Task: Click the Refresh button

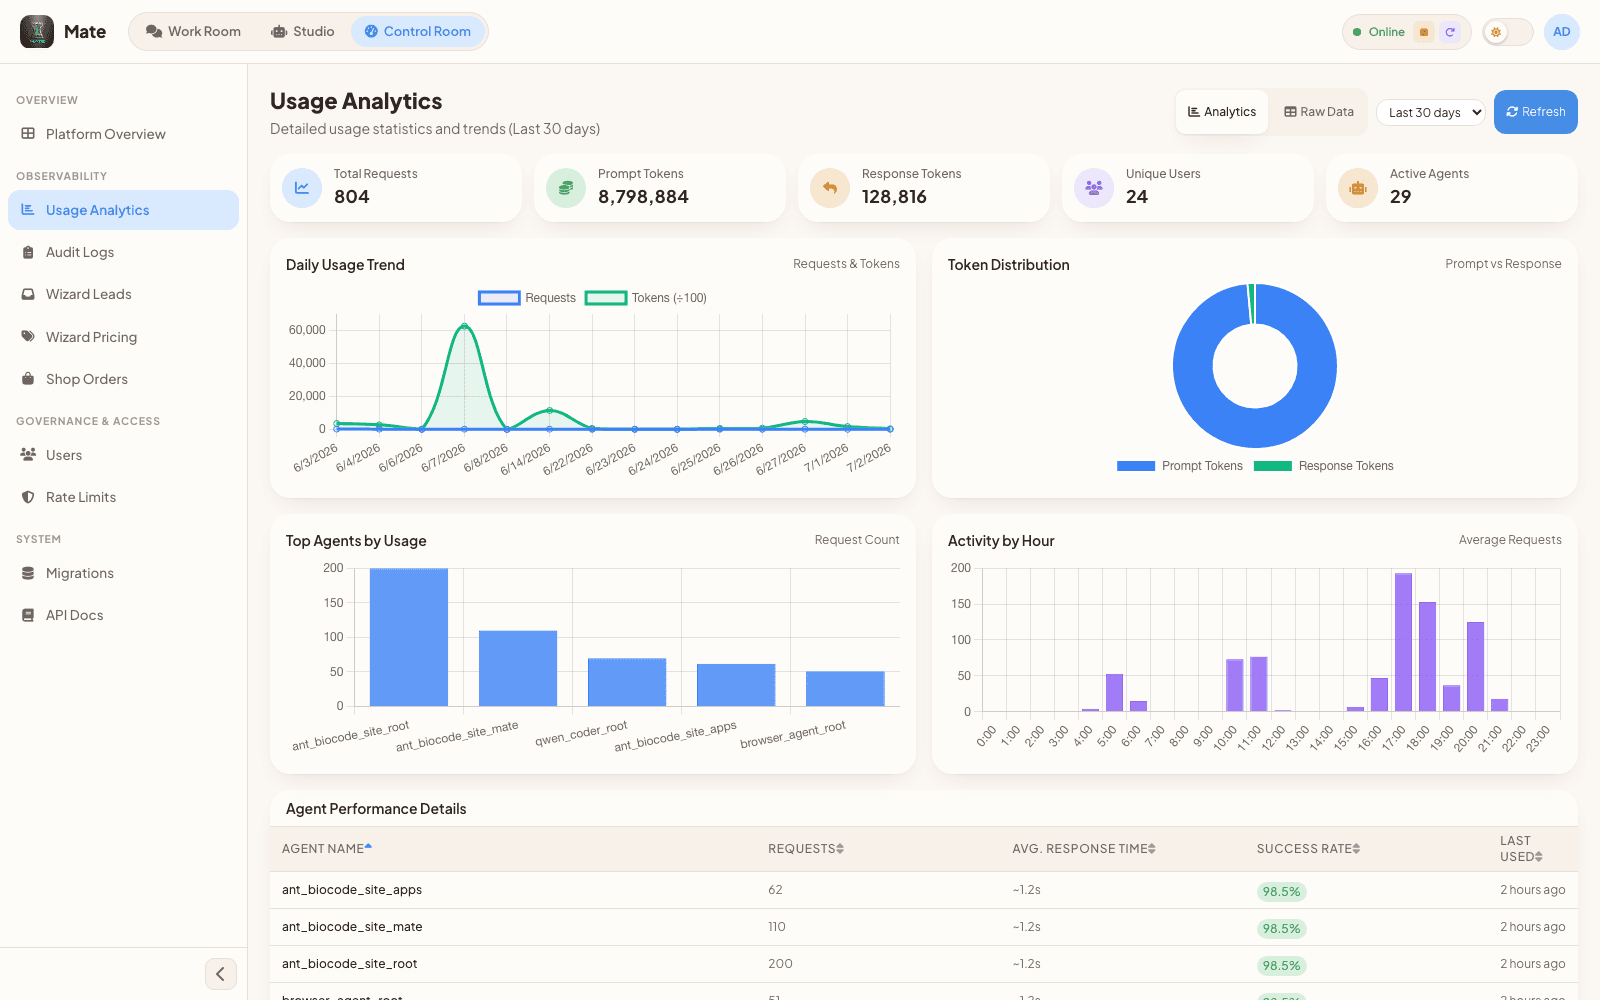Action: pyautogui.click(x=1536, y=112)
